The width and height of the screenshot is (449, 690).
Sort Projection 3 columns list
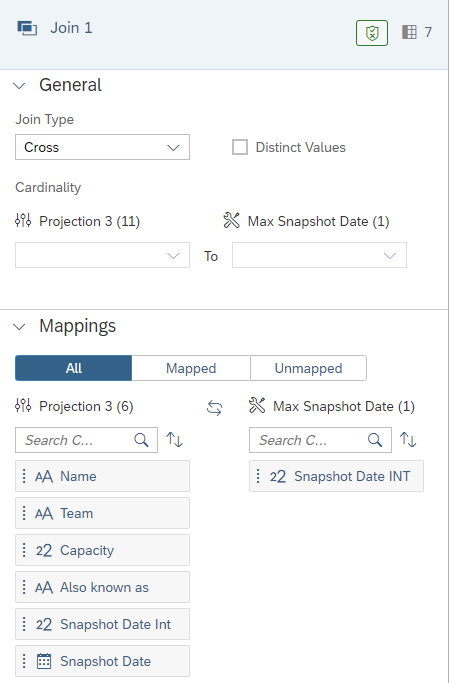click(174, 440)
